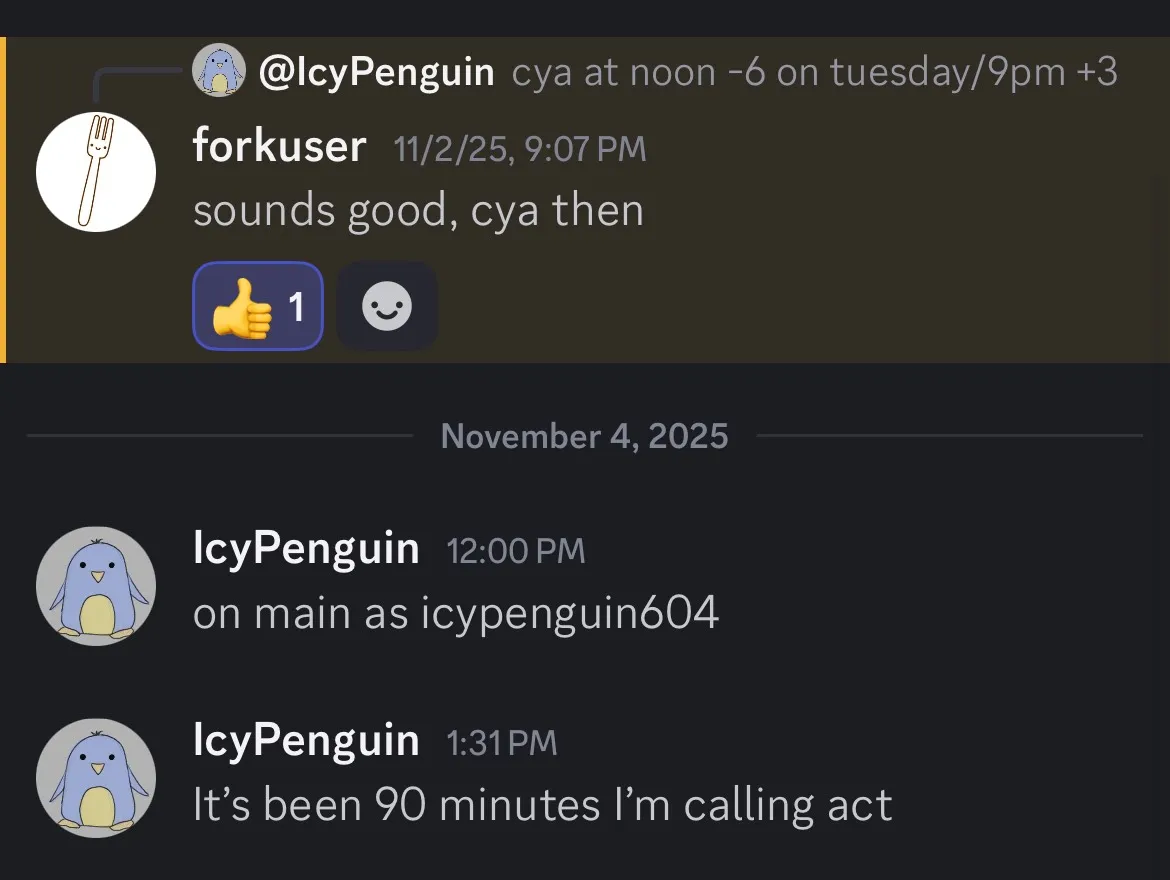This screenshot has height=880, width=1170.
Task: Expand the replied-to message by clicking its preview
Action: tap(815, 71)
